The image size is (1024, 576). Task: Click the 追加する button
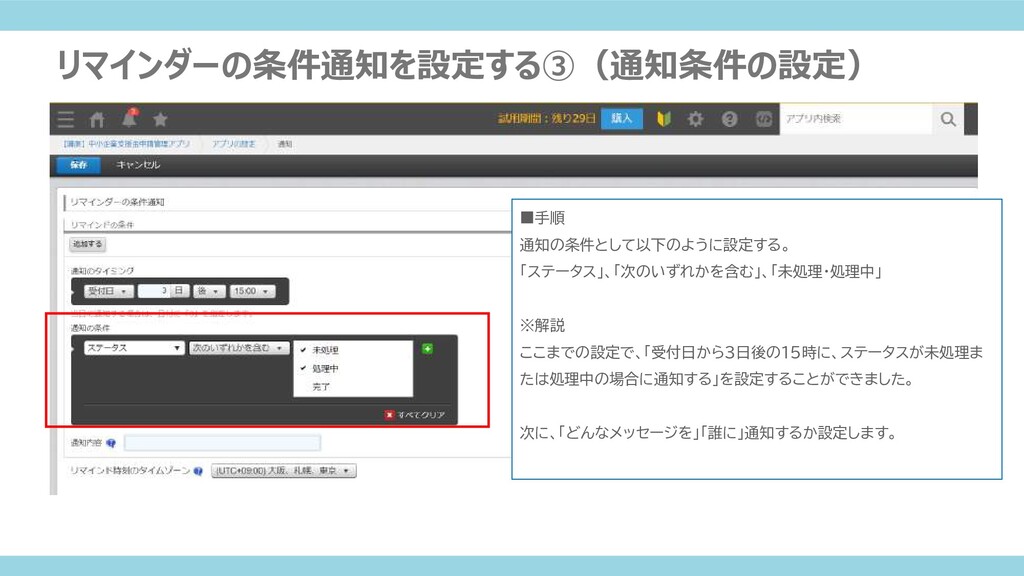click(88, 244)
